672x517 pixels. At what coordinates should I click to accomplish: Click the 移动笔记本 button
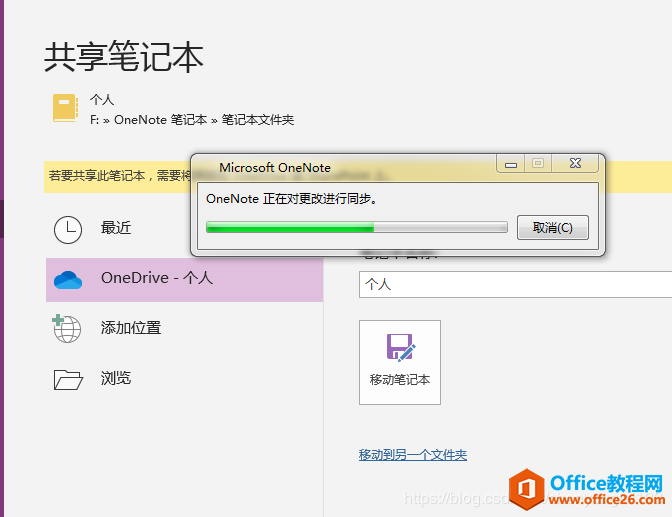pyautogui.click(x=400, y=362)
